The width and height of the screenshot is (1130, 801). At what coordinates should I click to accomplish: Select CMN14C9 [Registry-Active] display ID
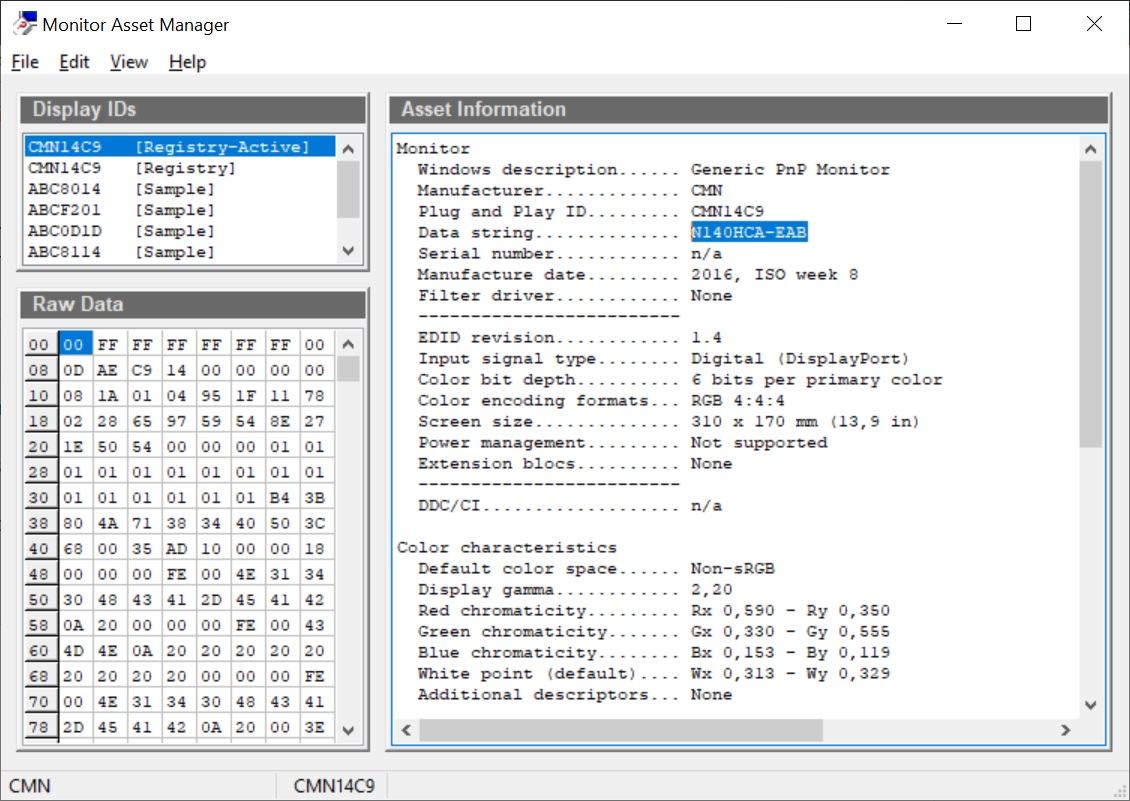pyautogui.click(x=179, y=146)
